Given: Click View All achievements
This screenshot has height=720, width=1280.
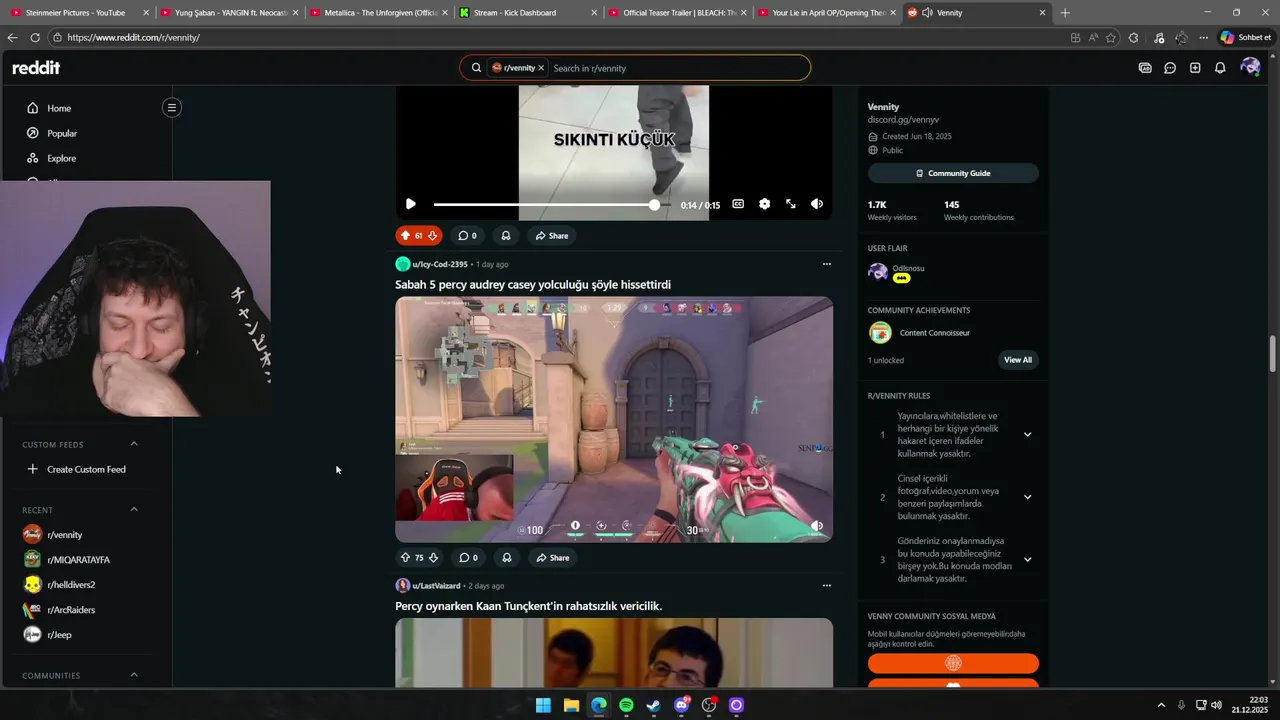Looking at the screenshot, I should [1018, 360].
